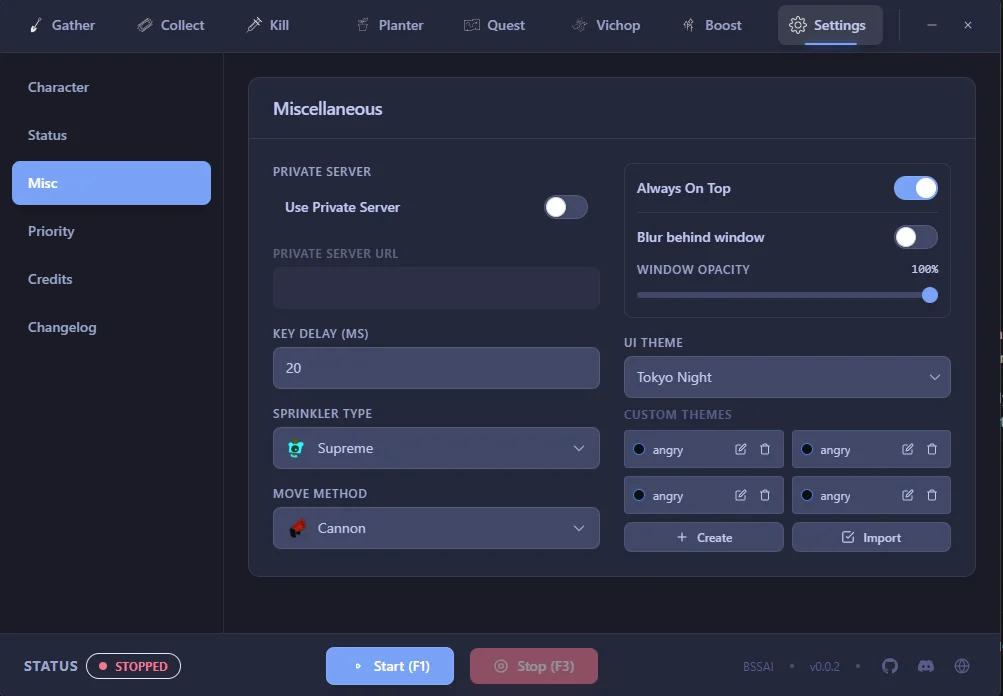
Task: Open the UI Theme dropdown
Action: pyautogui.click(x=786, y=377)
